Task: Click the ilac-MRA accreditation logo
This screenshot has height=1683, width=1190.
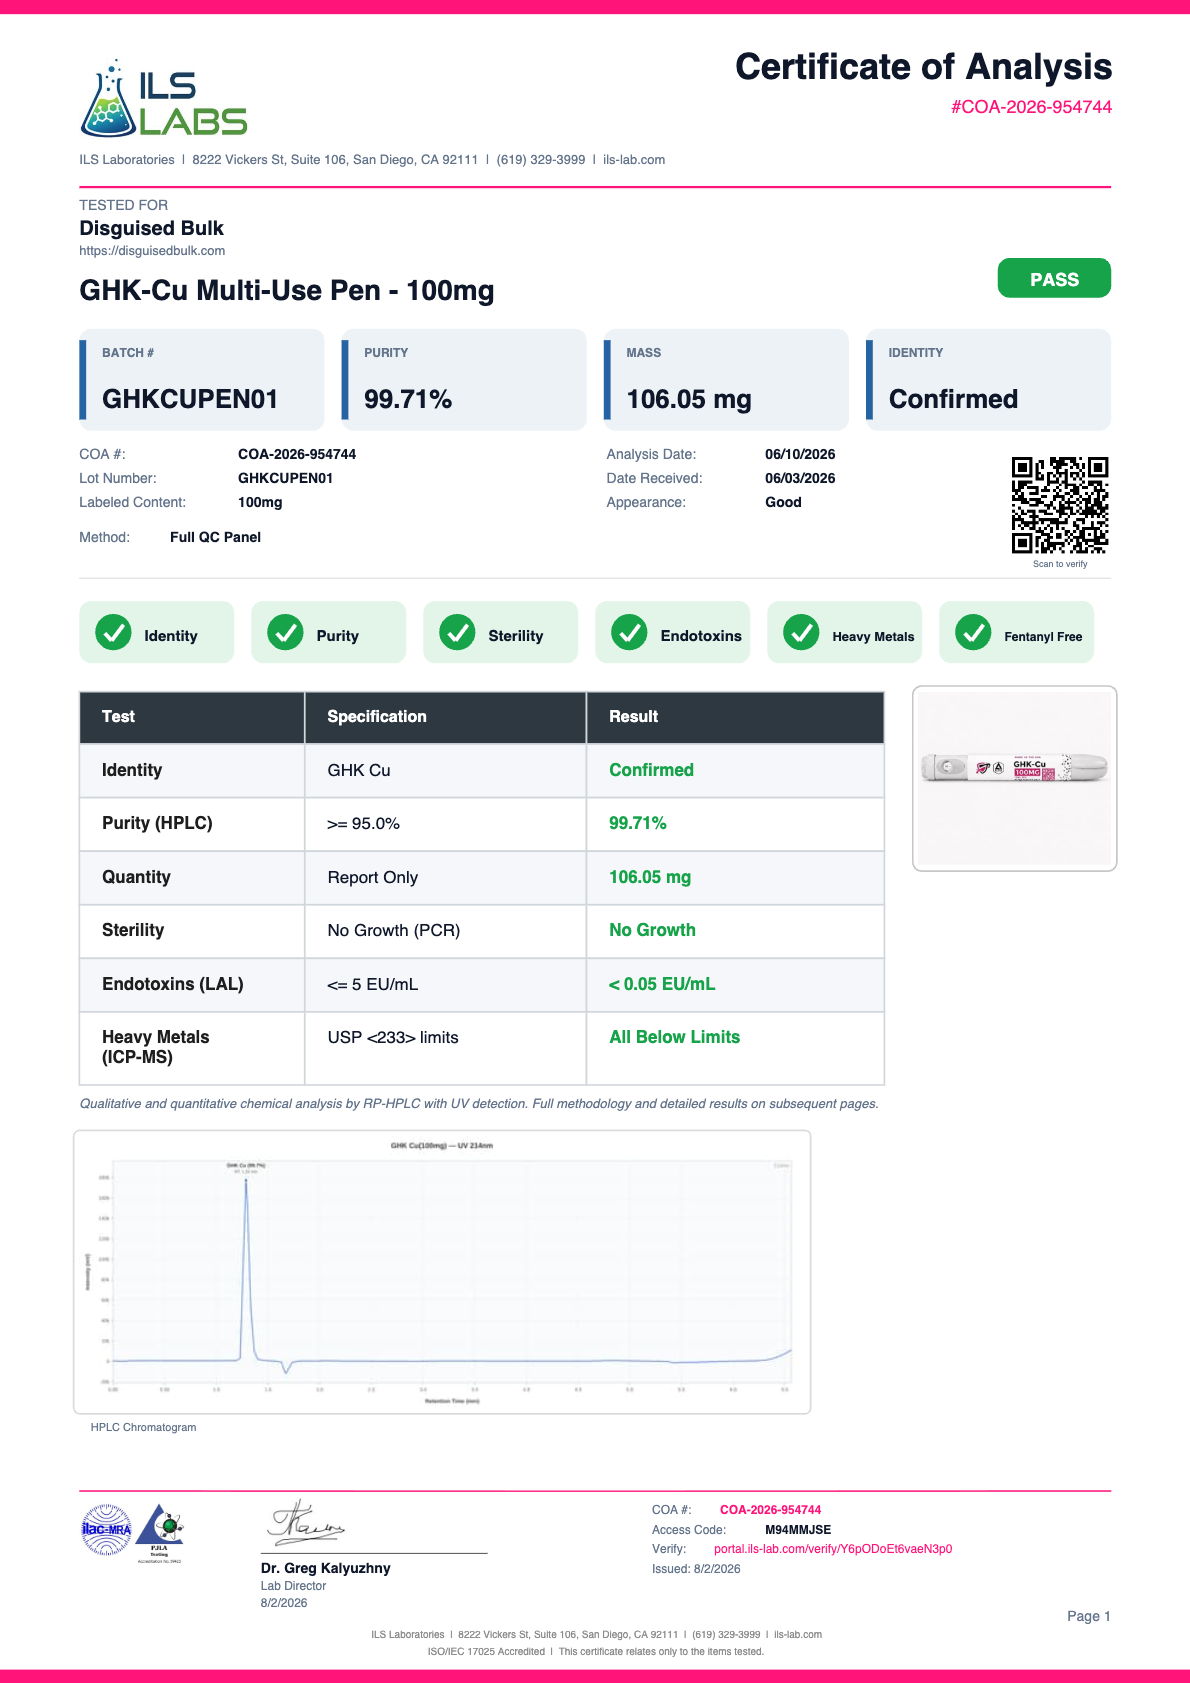Action: tap(106, 1530)
